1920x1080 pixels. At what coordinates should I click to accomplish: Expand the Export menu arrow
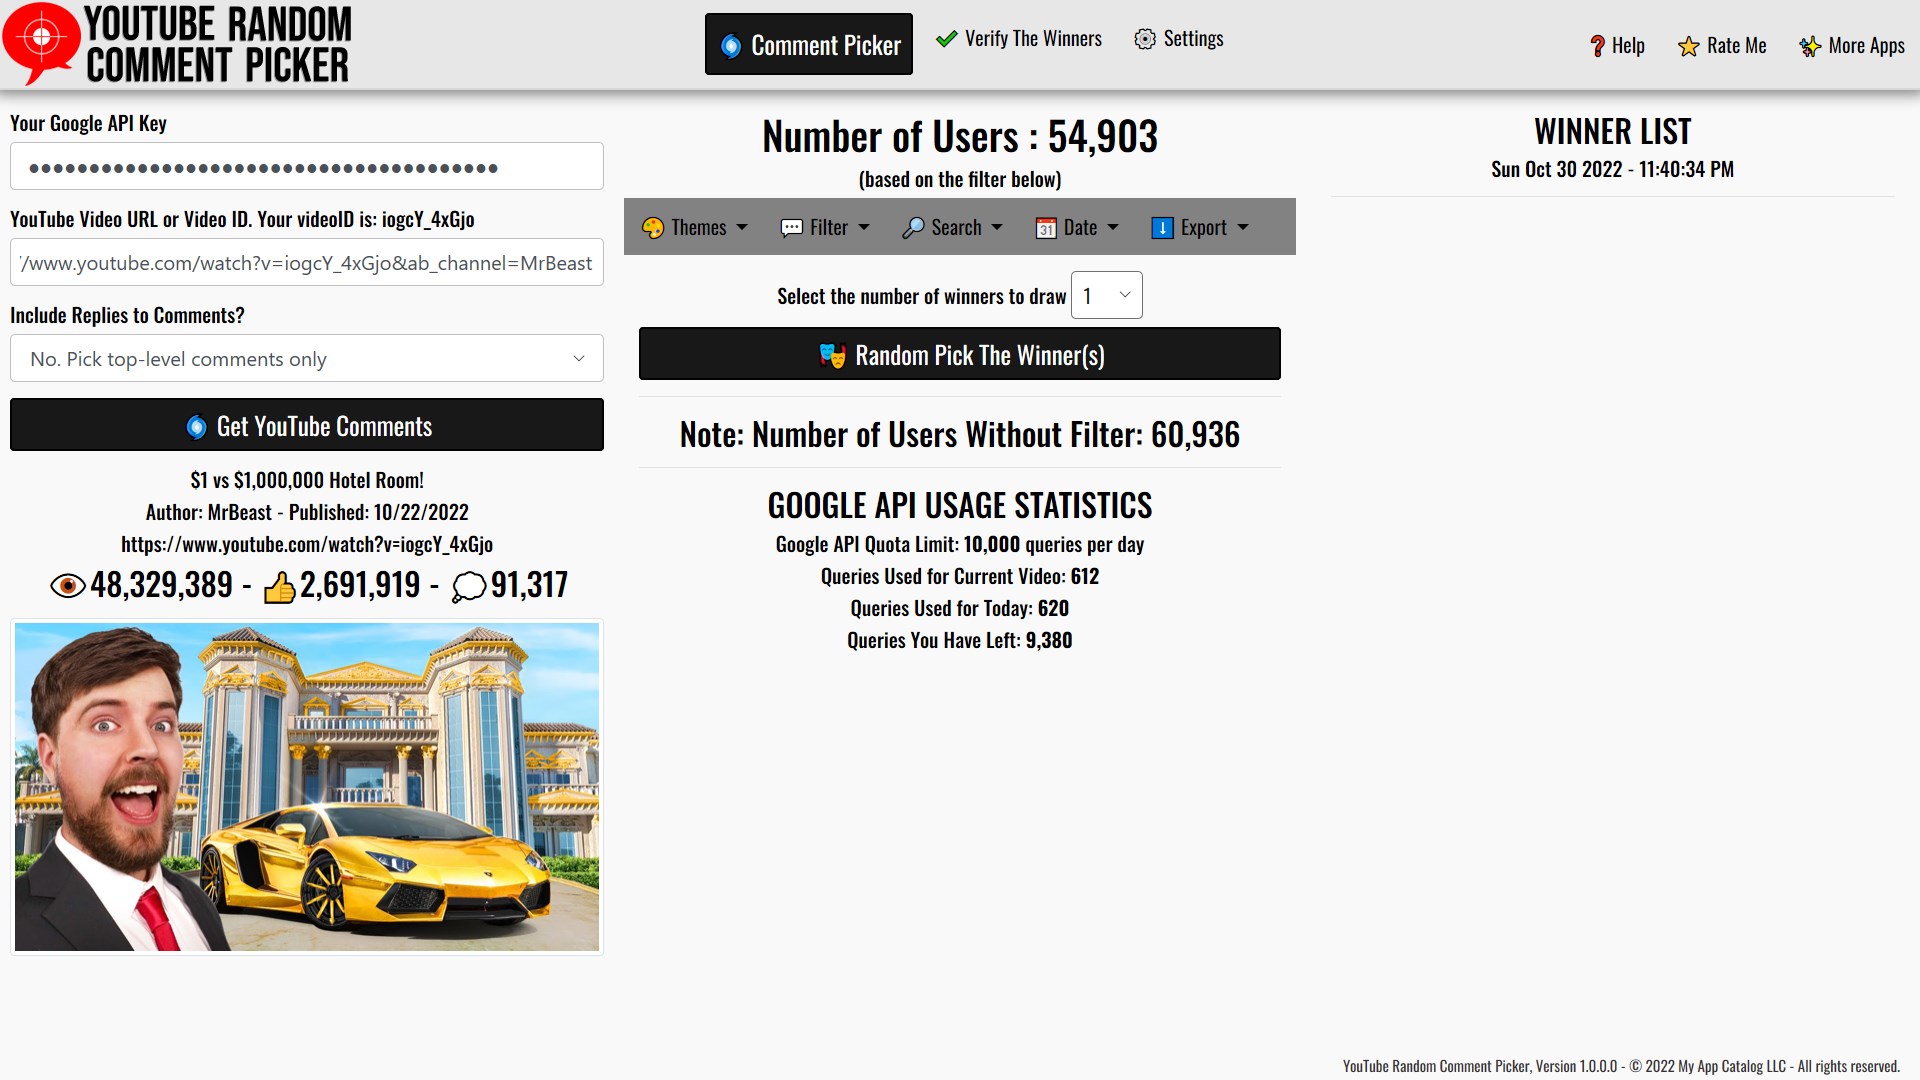click(1243, 228)
